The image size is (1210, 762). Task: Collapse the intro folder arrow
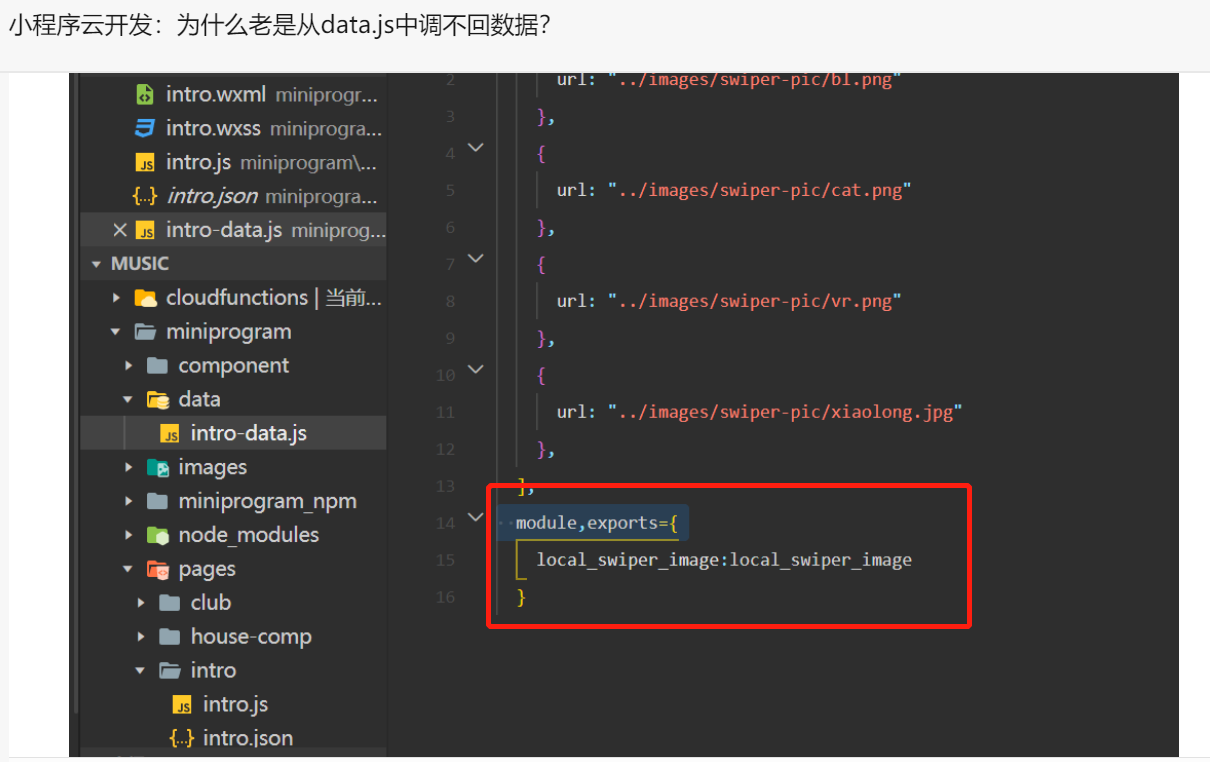tap(140, 670)
